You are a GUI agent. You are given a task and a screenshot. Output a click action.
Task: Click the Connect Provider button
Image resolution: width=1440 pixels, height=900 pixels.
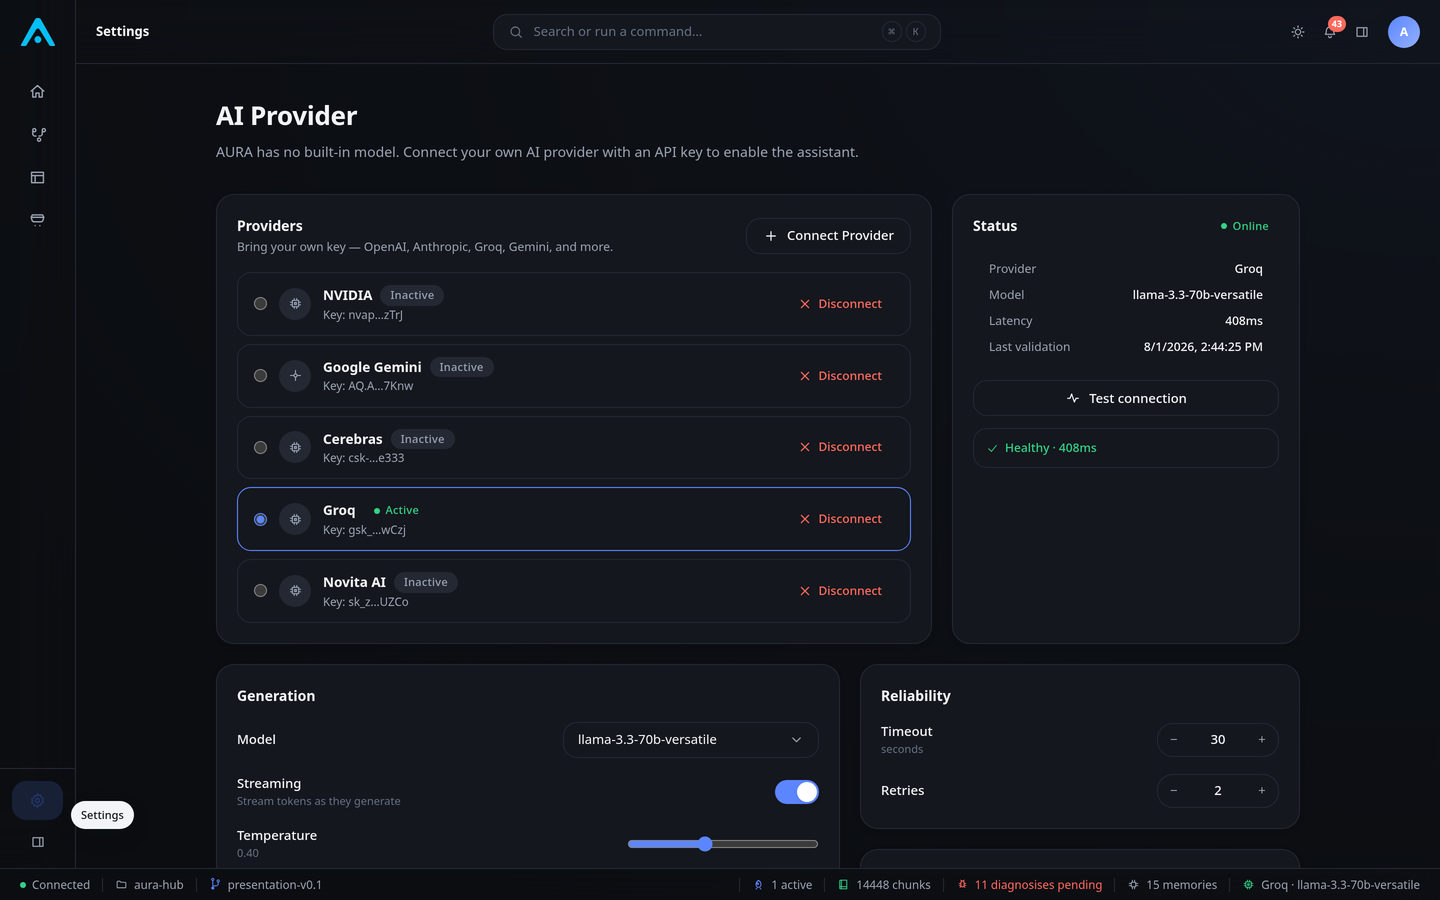coord(828,236)
